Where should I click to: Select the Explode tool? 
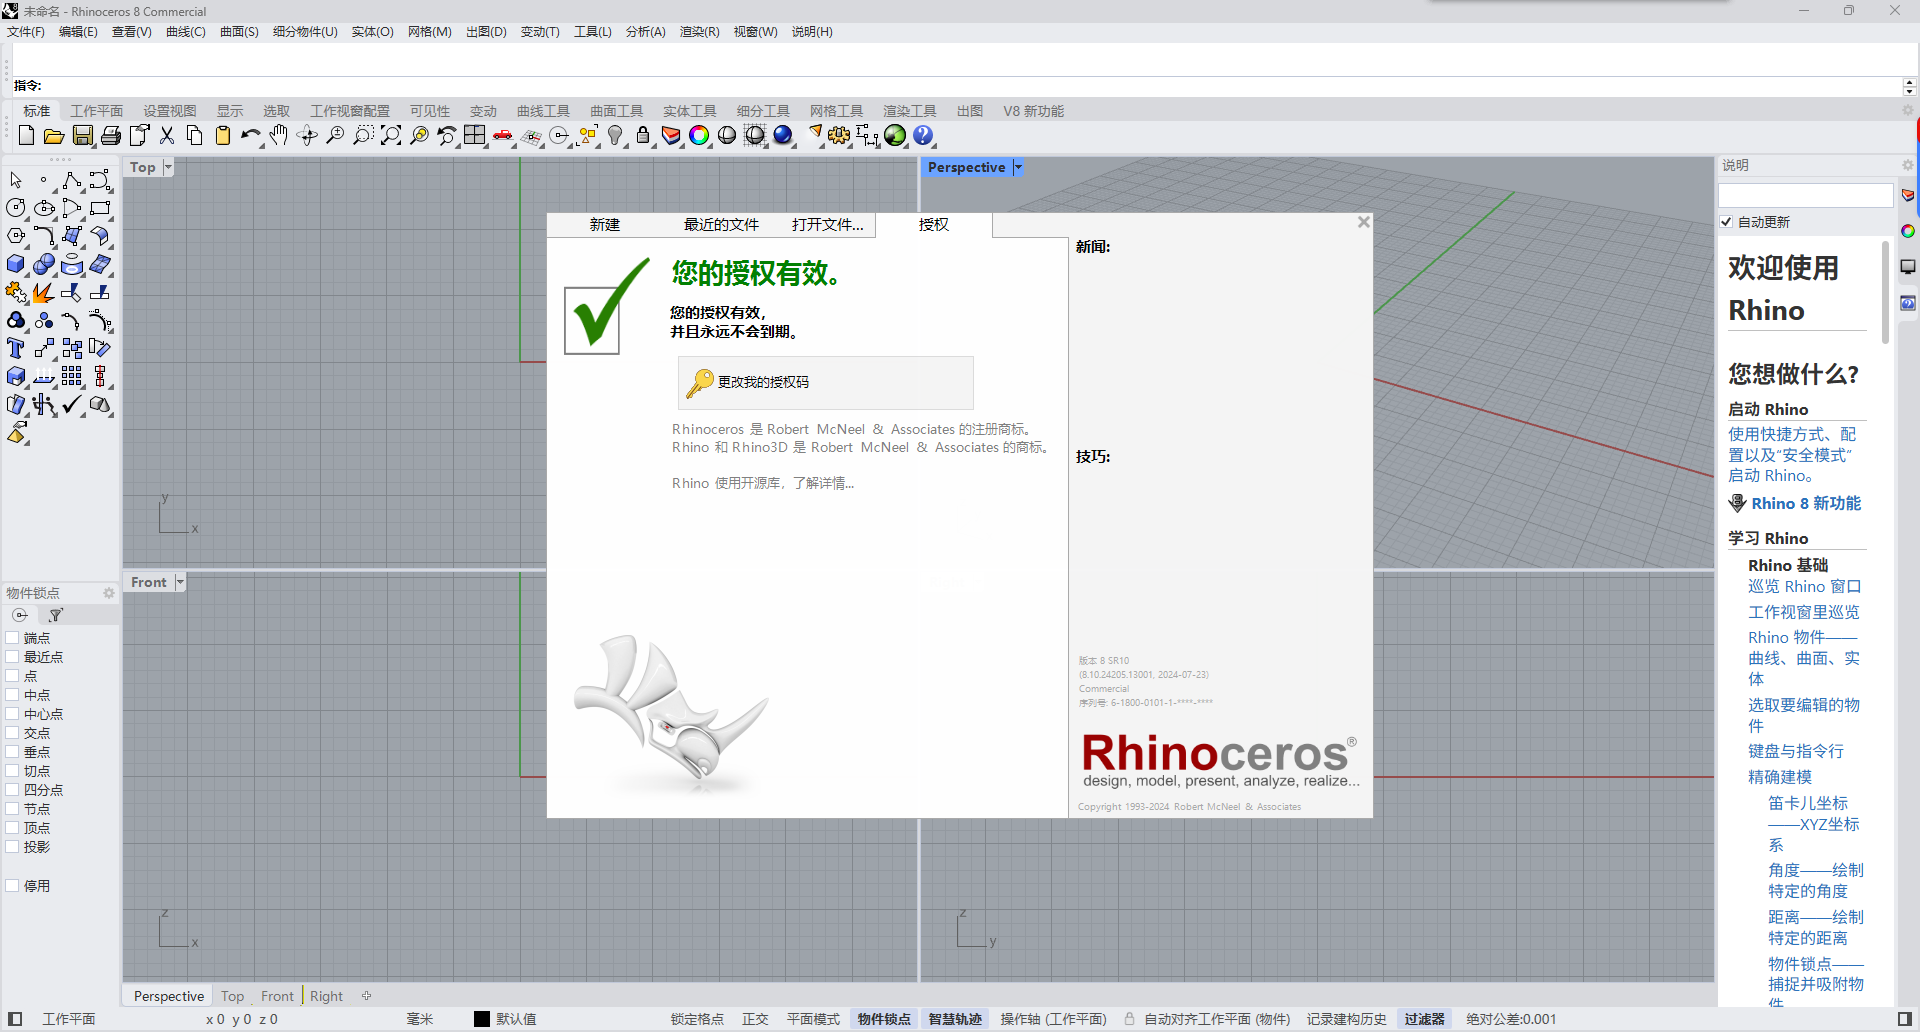click(x=42, y=292)
